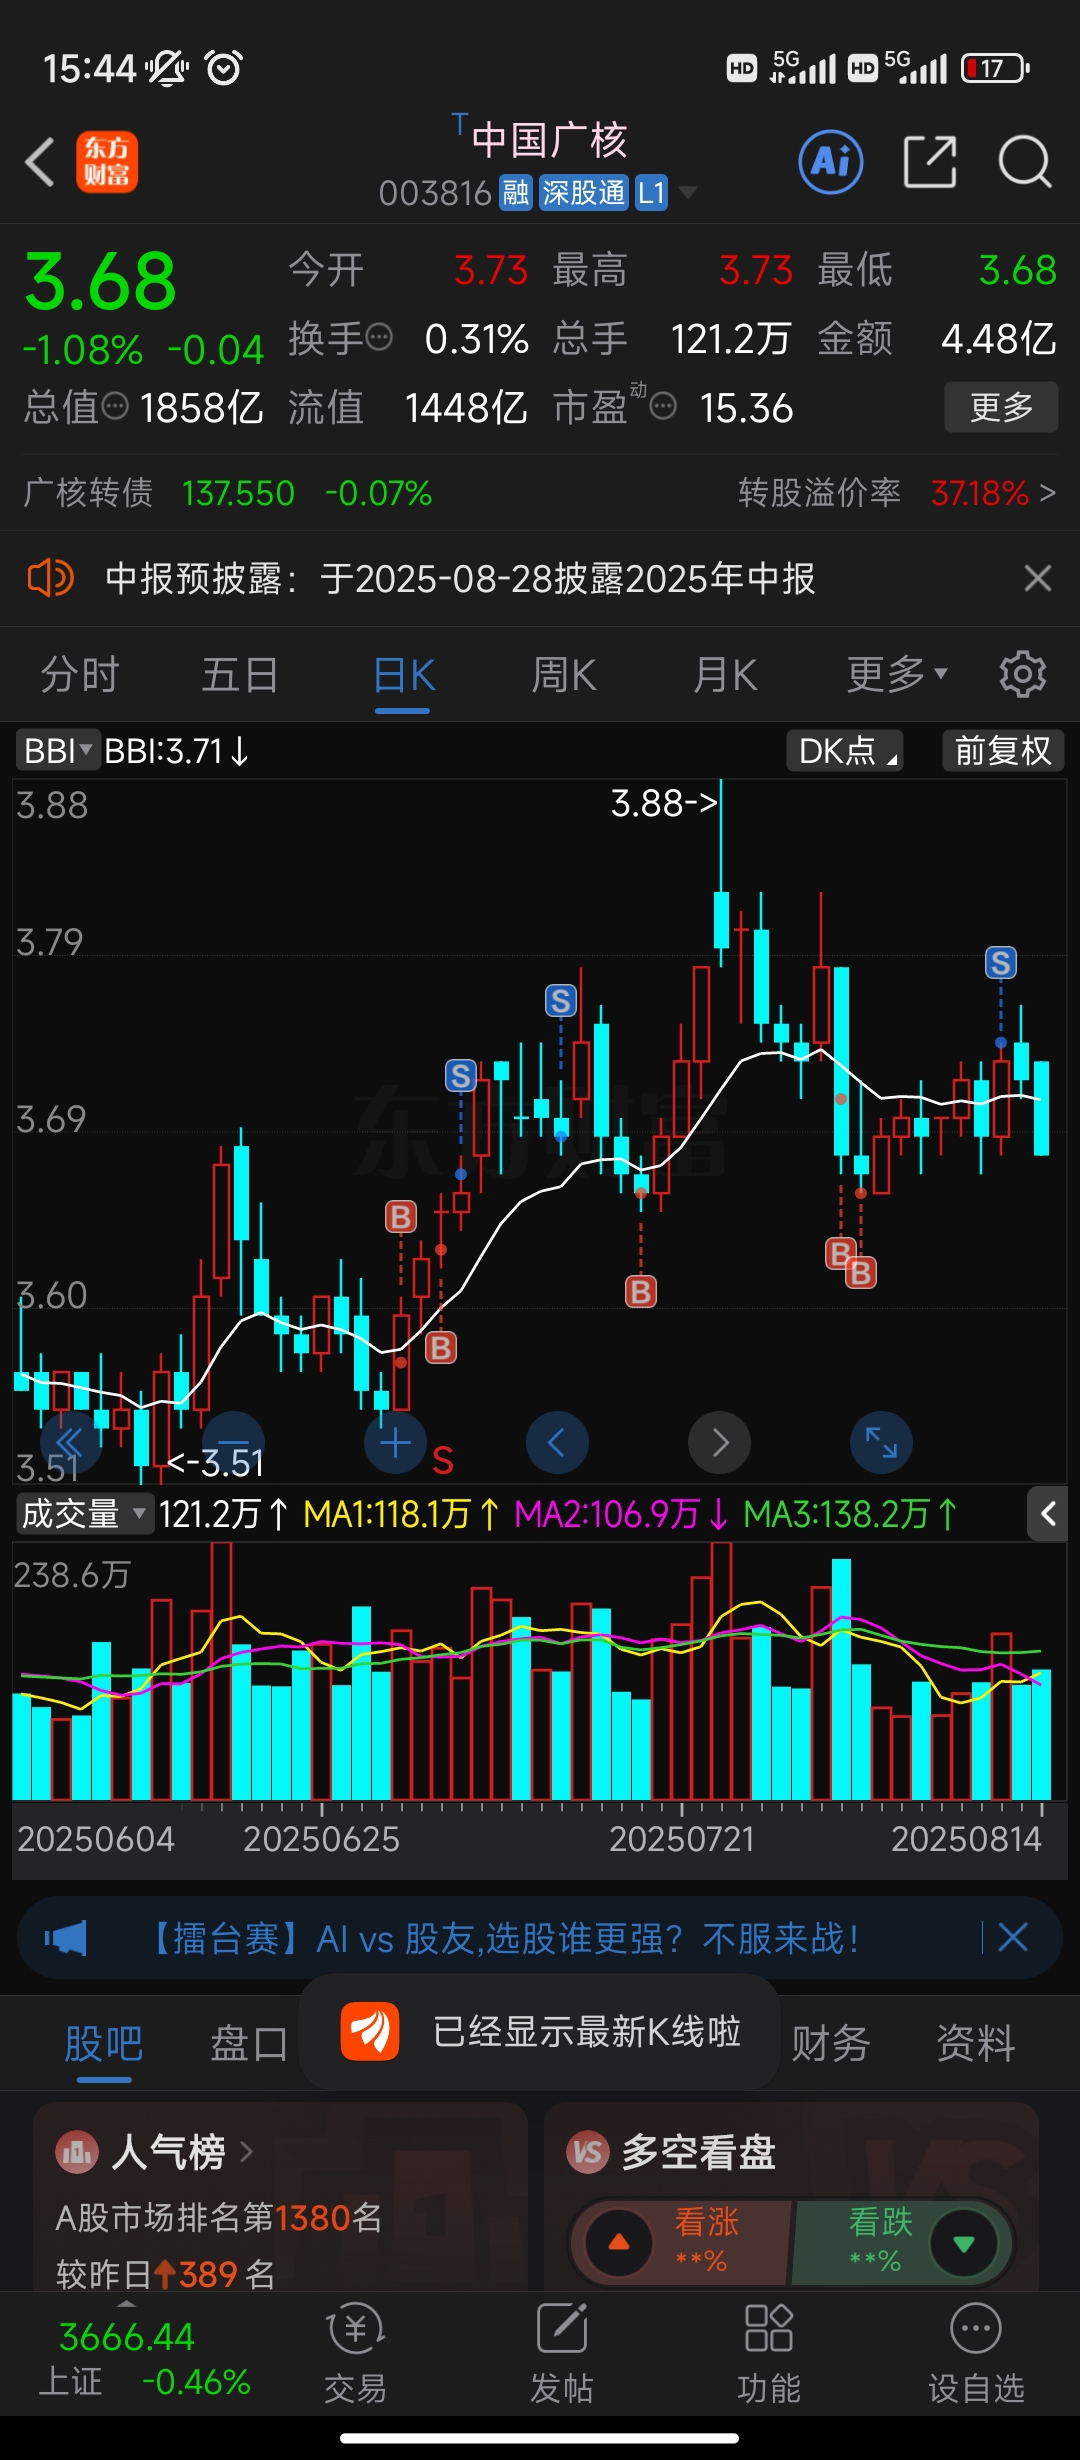Zoom in chart with plus button
Viewport: 1080px width, 2460px height.
(395, 1442)
